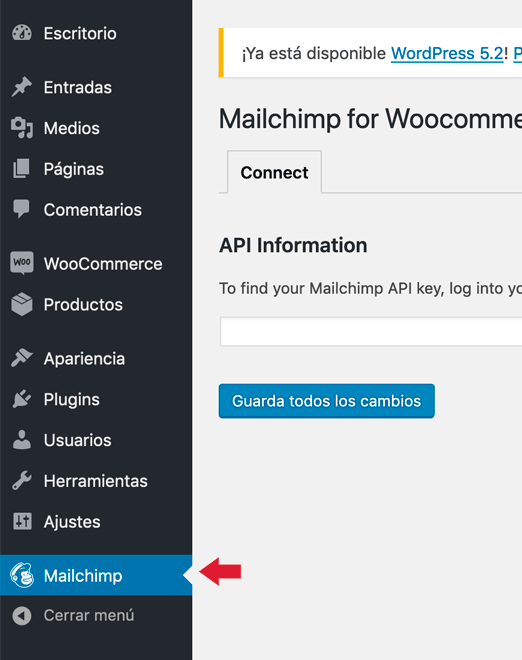Click Guarda todos los cambios button

click(327, 401)
